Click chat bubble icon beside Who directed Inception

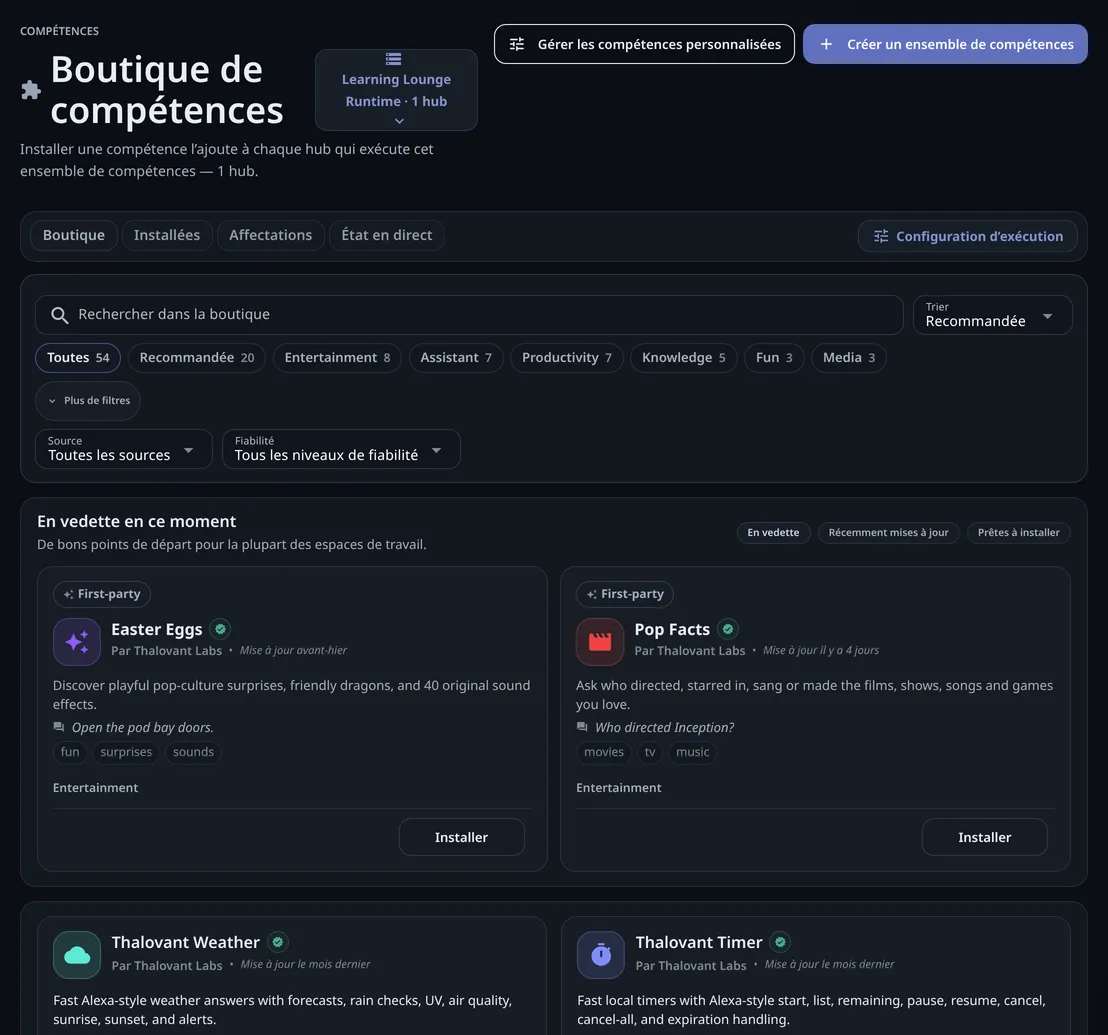coord(582,727)
